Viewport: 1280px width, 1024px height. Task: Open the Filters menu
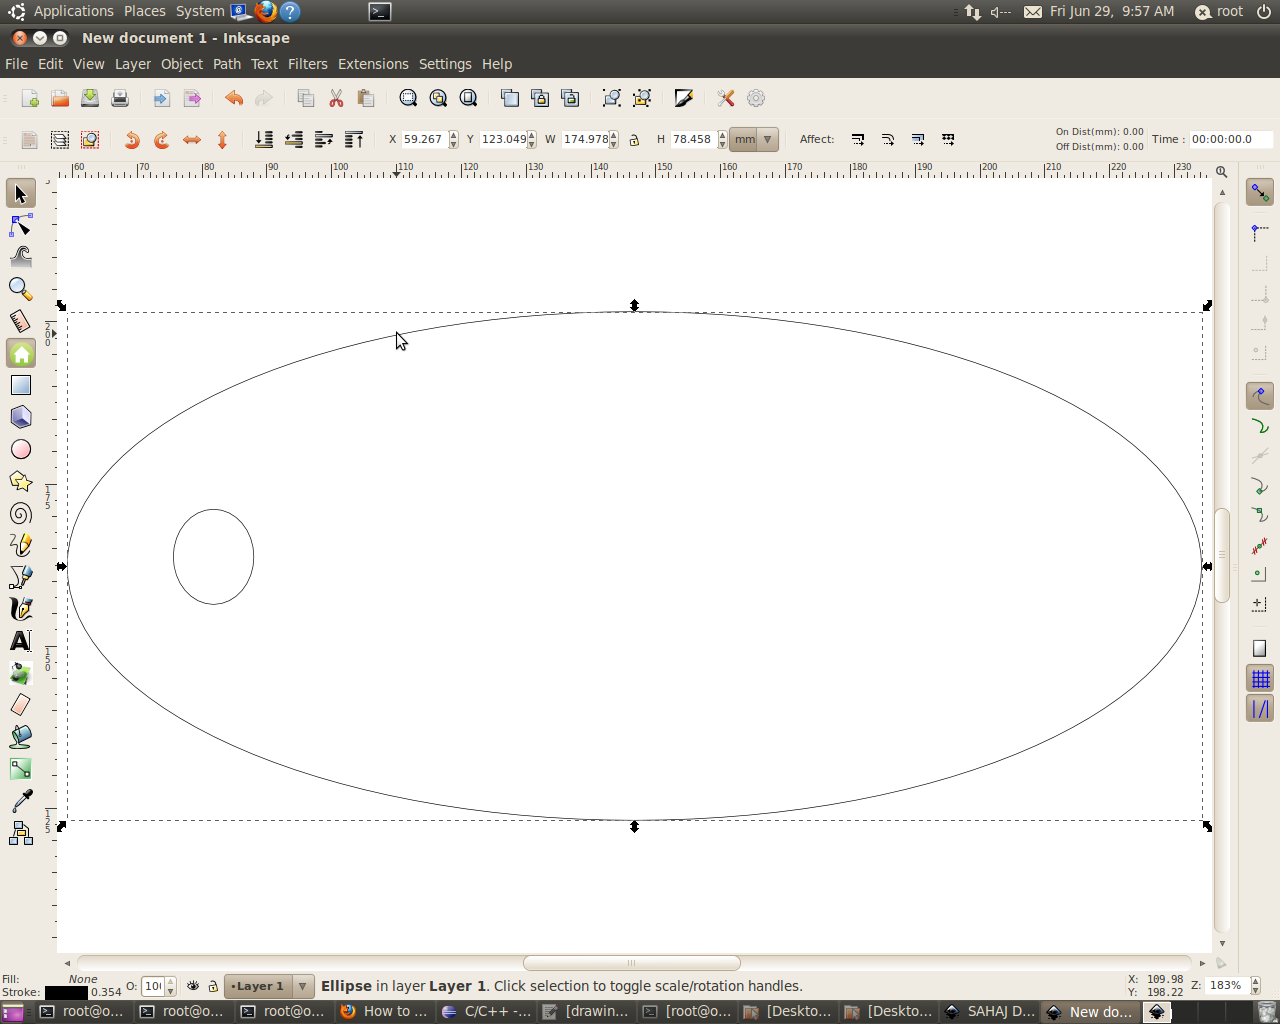tap(307, 64)
